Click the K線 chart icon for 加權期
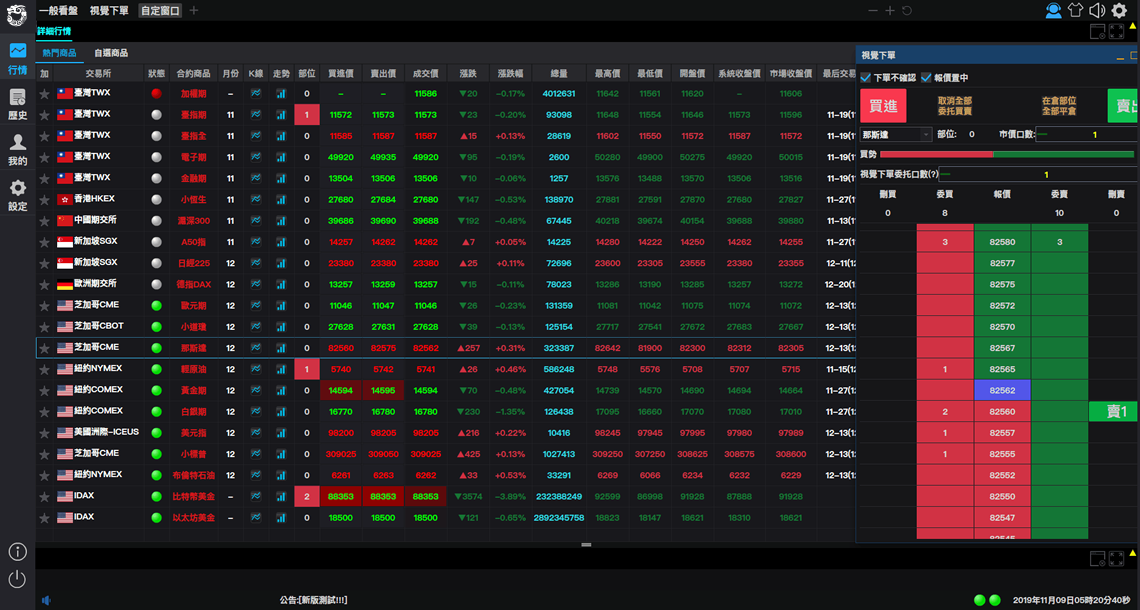Image resolution: width=1140 pixels, height=610 pixels. click(256, 93)
